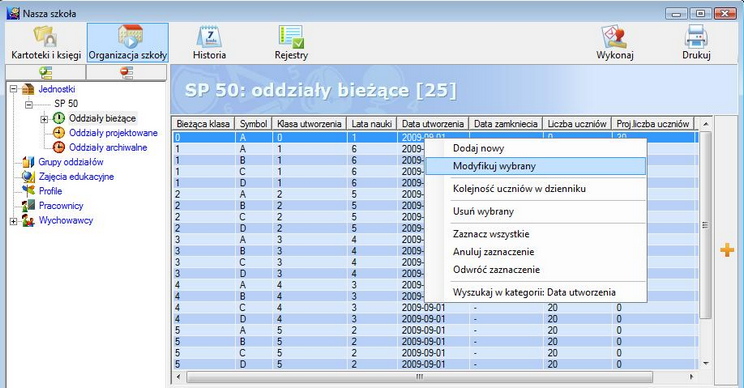Click the Grupy oddziałów icon
Viewport: 744px width, 388px height.
point(28,162)
